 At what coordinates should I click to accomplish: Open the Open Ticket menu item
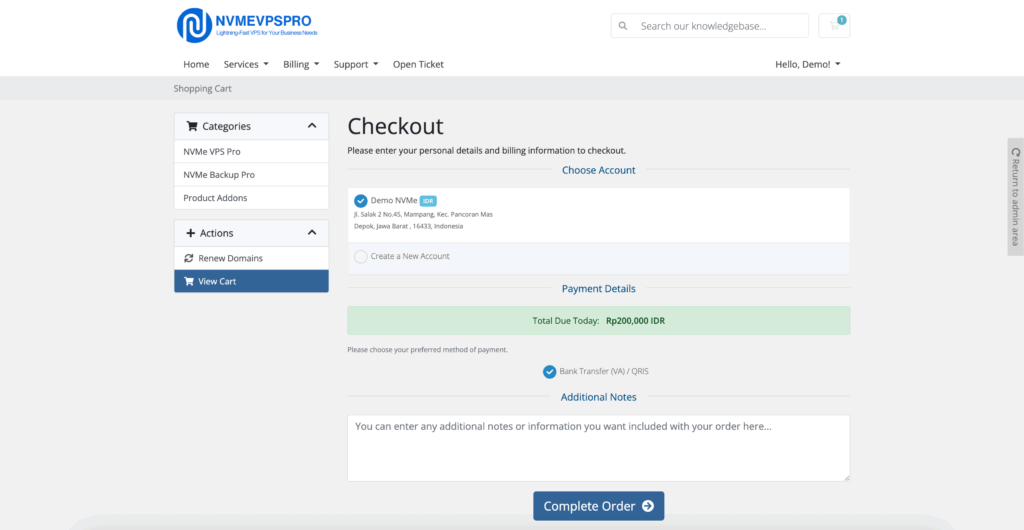tap(418, 64)
